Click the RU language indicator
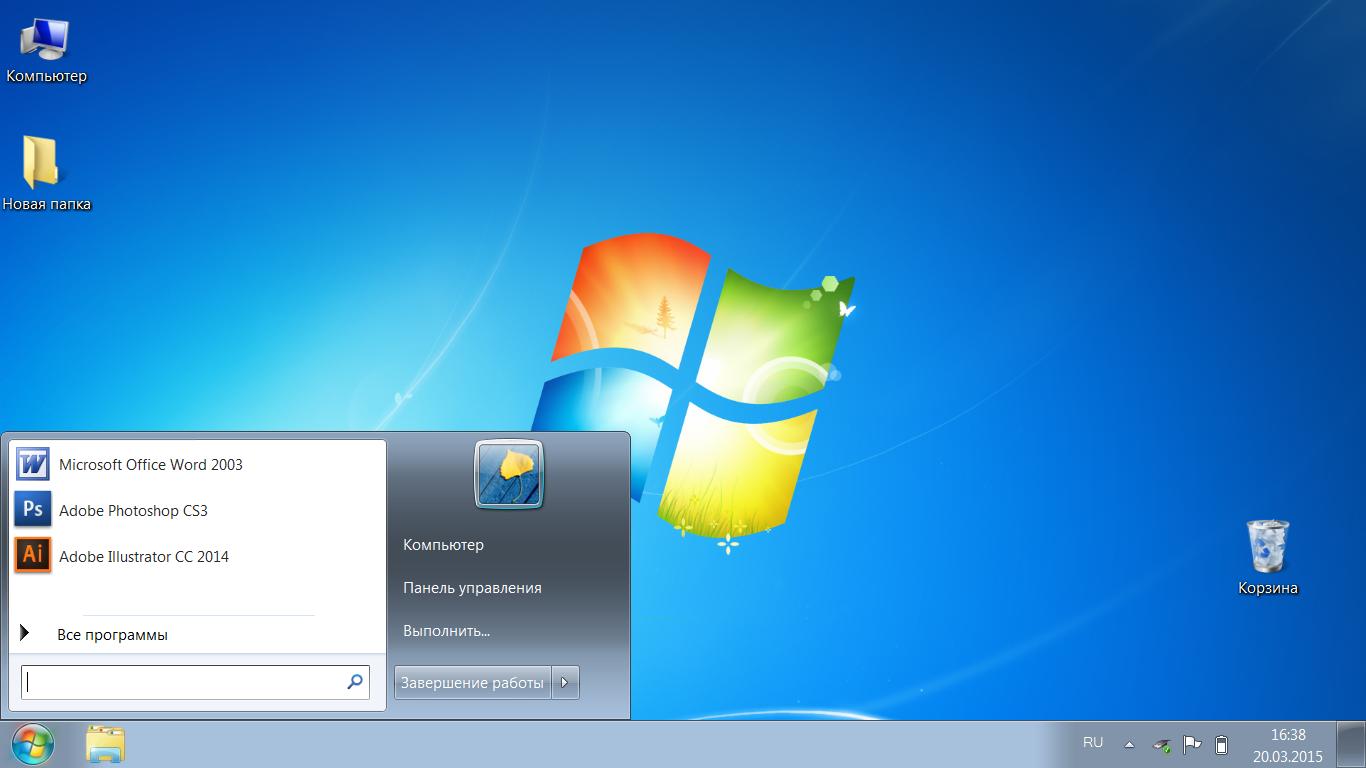The width and height of the screenshot is (1366, 768). (1093, 743)
